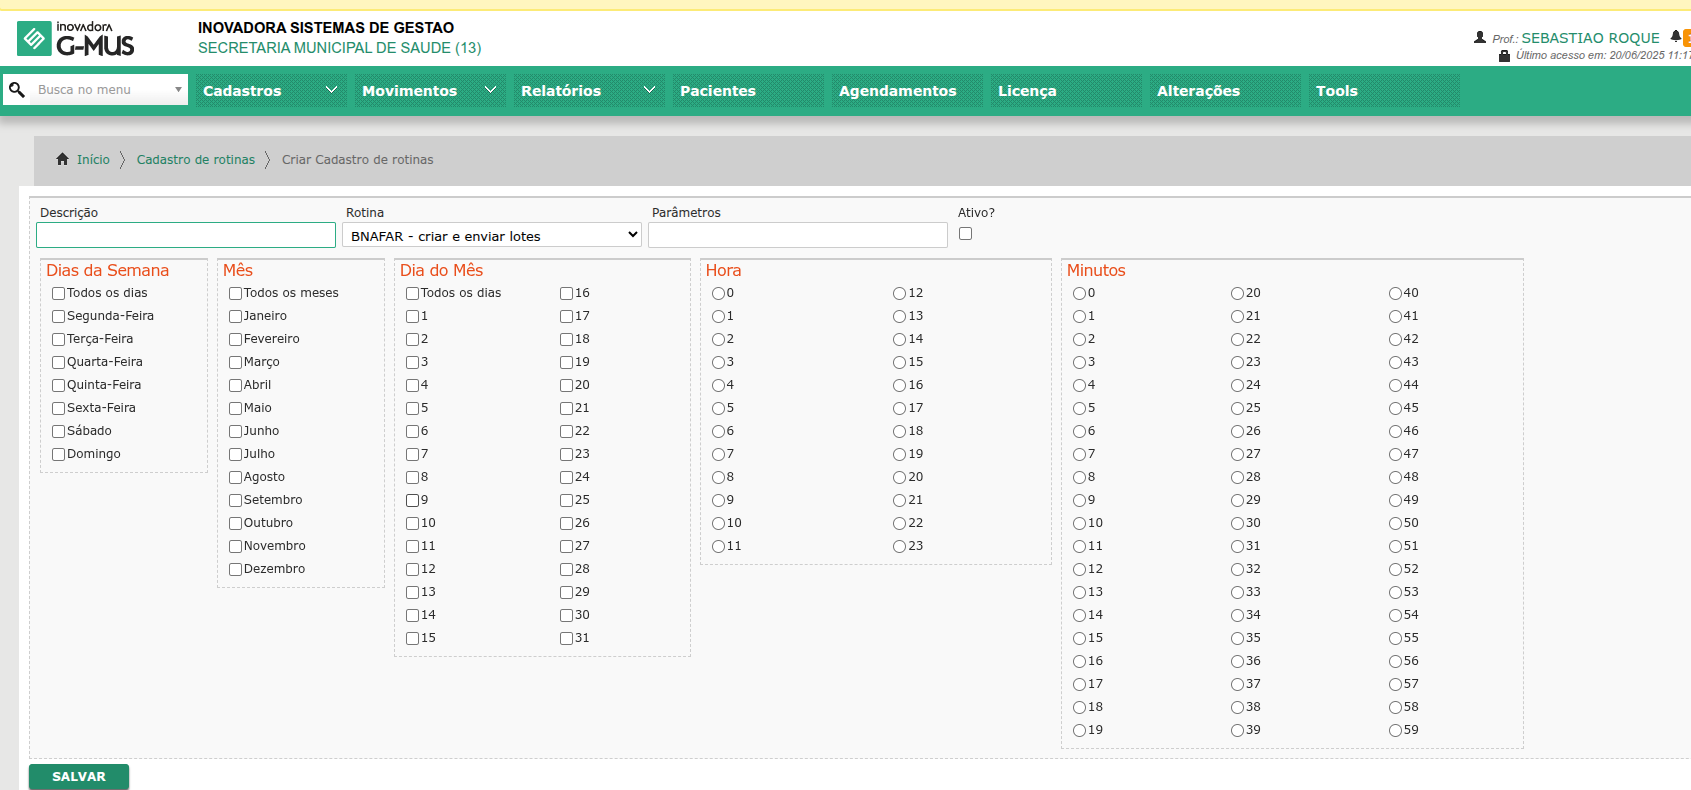
Task: Select minute 0 in Minutos
Action: click(1079, 294)
